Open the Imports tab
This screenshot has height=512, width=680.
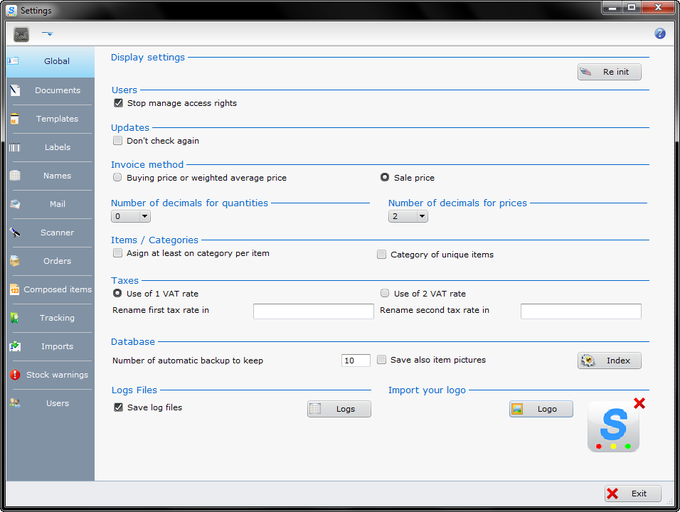click(x=51, y=346)
